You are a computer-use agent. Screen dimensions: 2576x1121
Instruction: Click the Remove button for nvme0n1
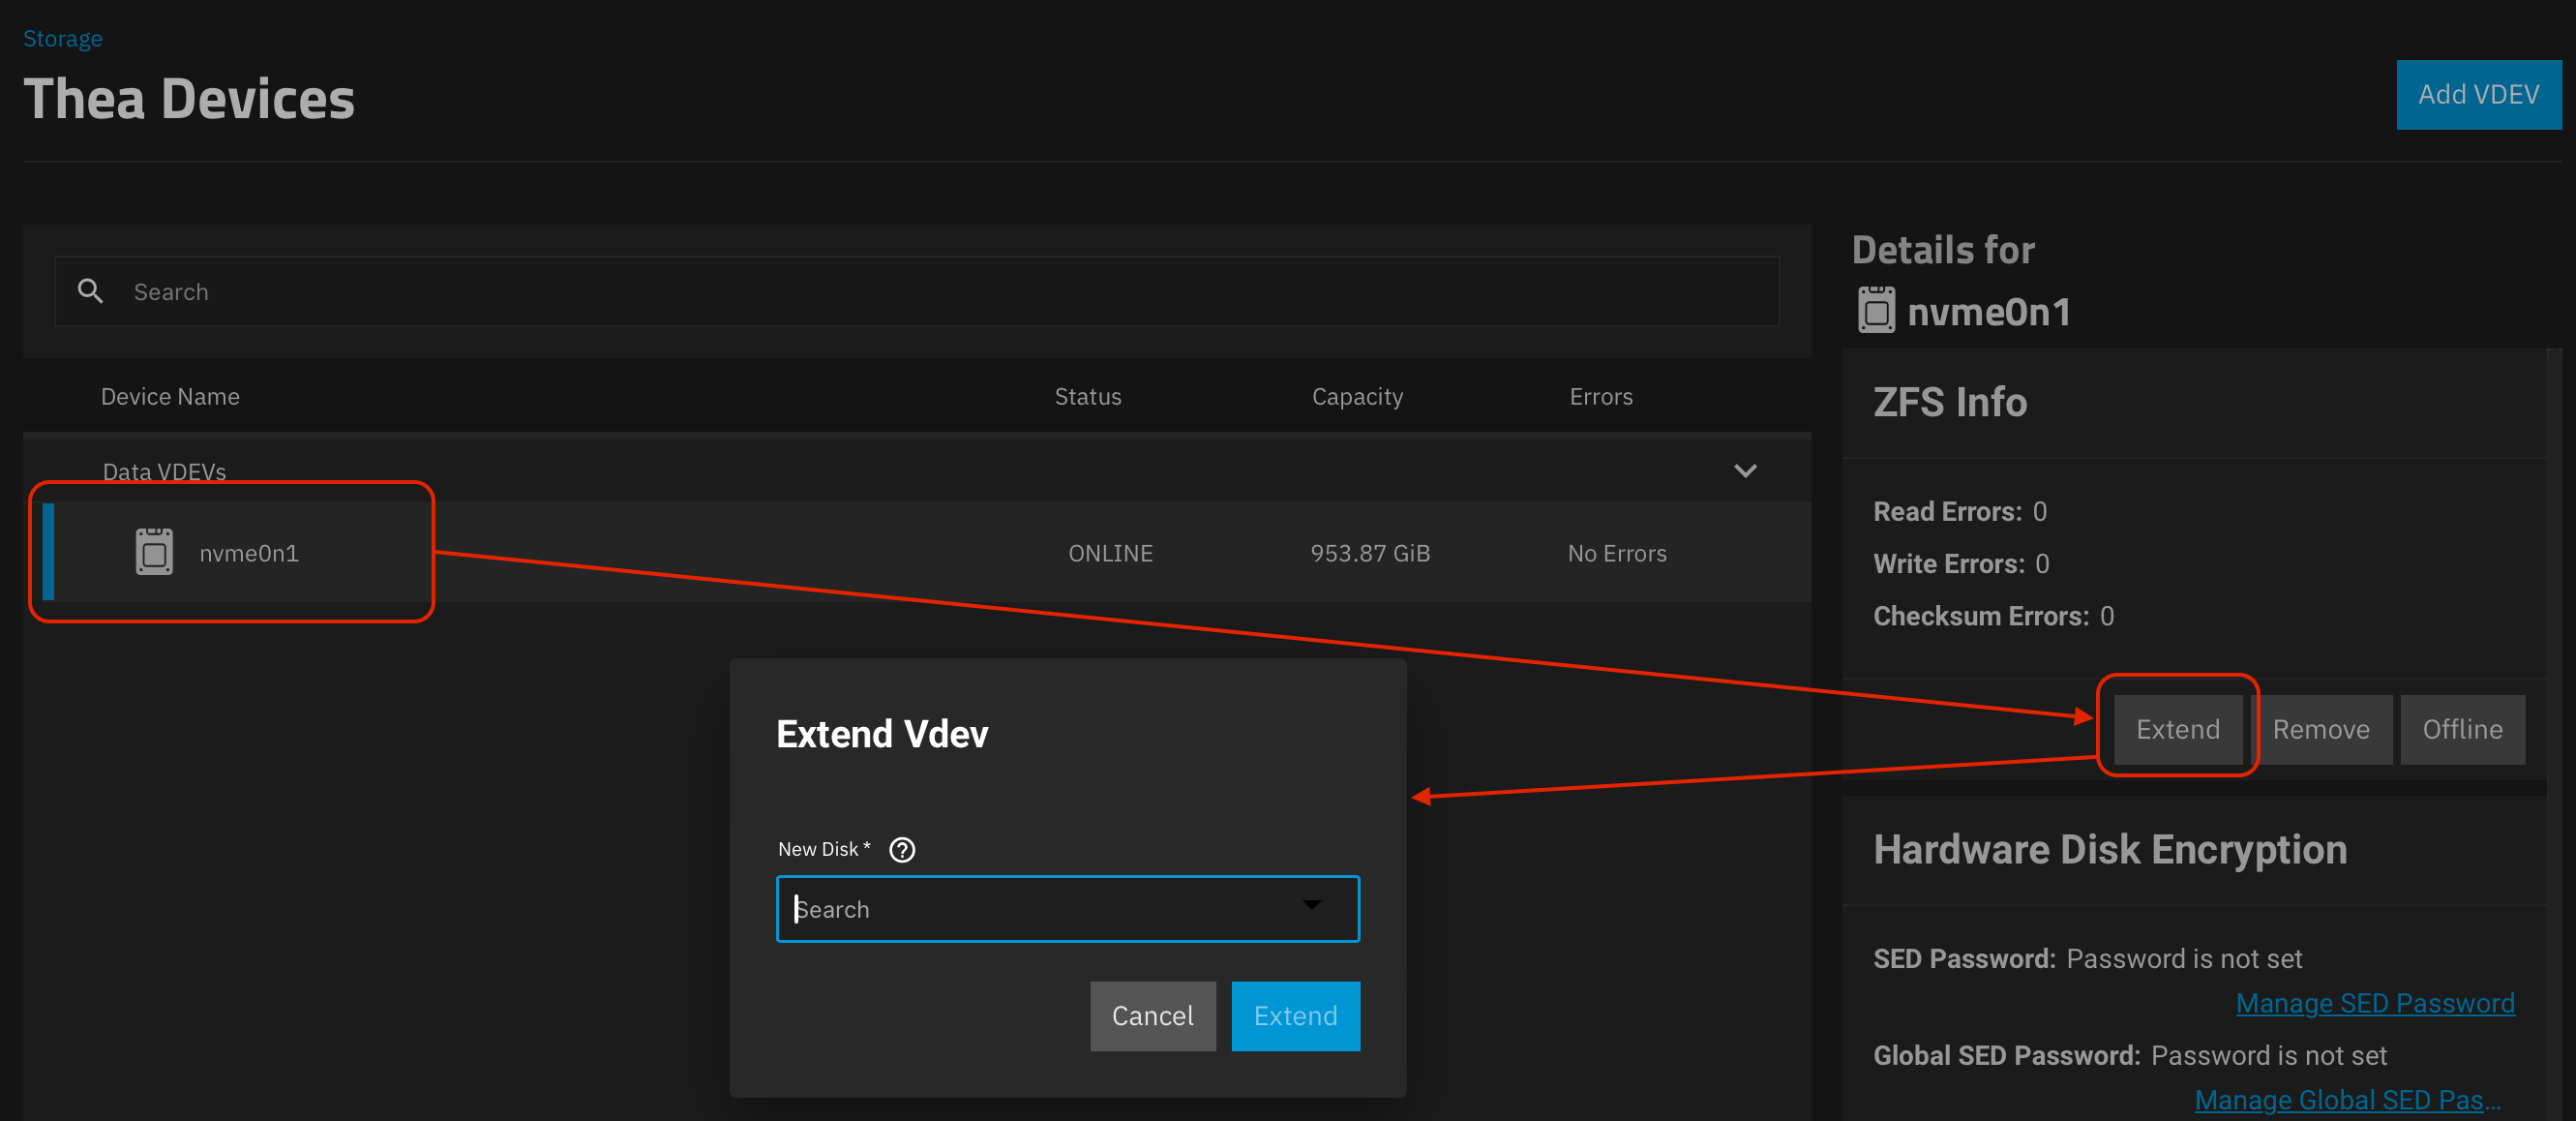tap(2320, 729)
